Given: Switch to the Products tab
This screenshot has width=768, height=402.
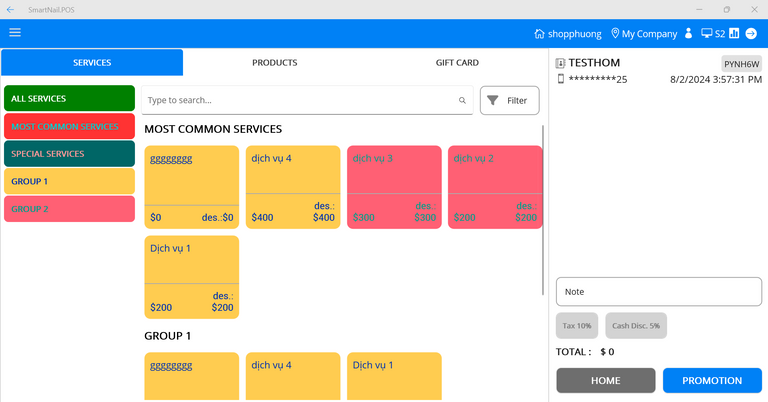Looking at the screenshot, I should coord(274,63).
